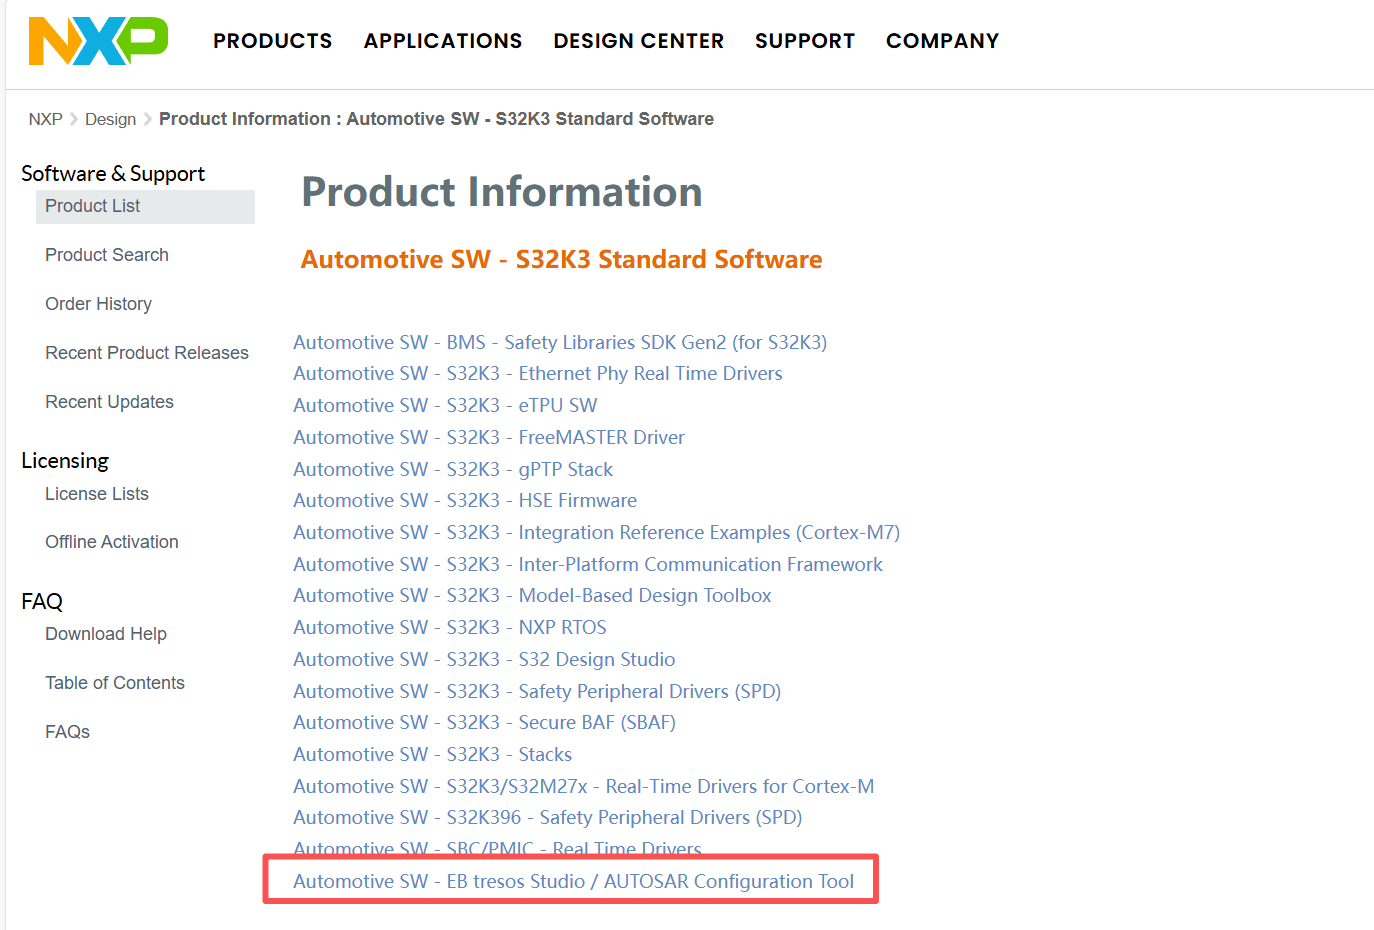The height and width of the screenshot is (930, 1374).
Task: Click the FAQ sidebar heading
Action: [x=42, y=602]
